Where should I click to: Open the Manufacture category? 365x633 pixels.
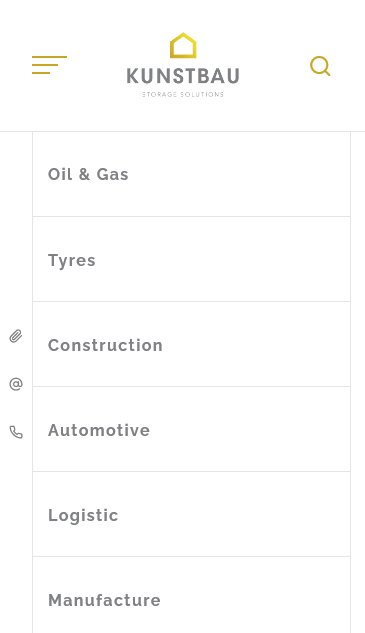pyautogui.click(x=104, y=600)
